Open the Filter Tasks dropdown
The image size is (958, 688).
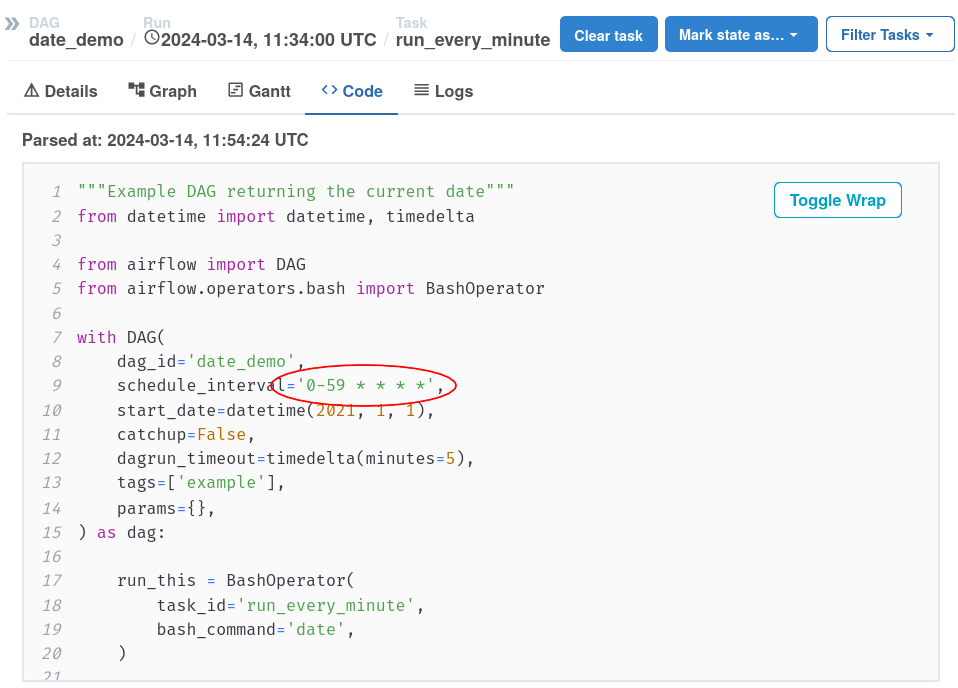click(x=887, y=35)
